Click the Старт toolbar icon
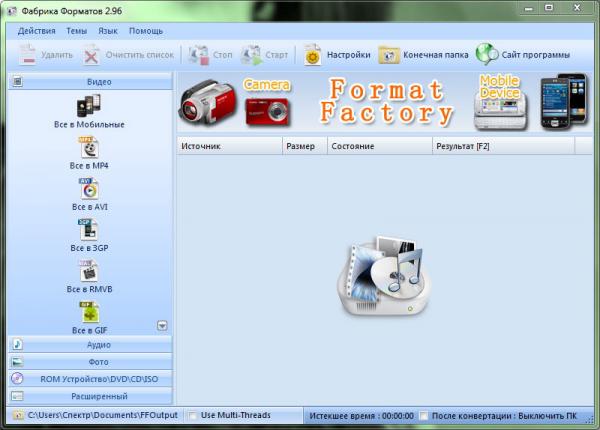 (x=251, y=55)
